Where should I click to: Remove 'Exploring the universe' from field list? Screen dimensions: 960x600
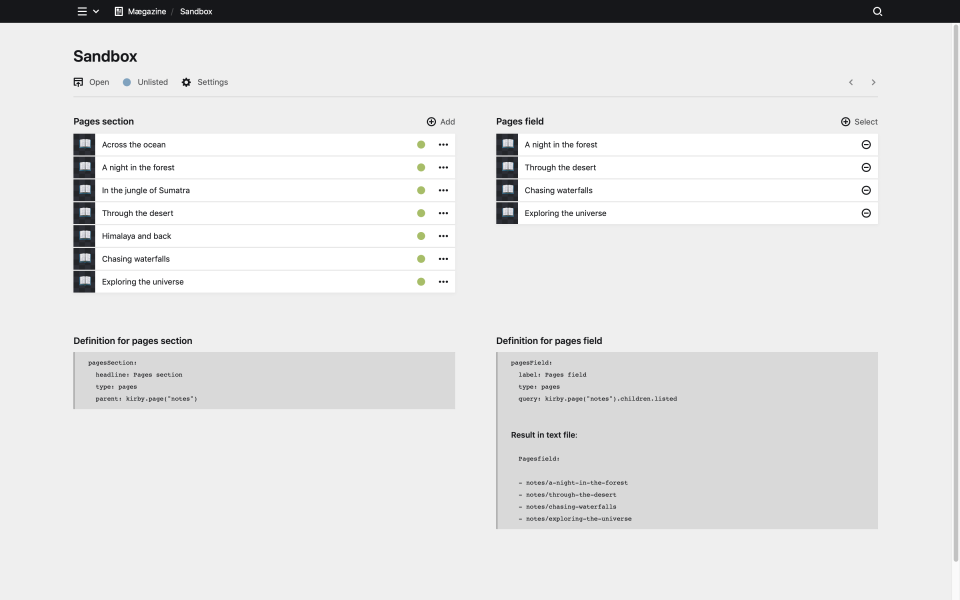point(866,213)
